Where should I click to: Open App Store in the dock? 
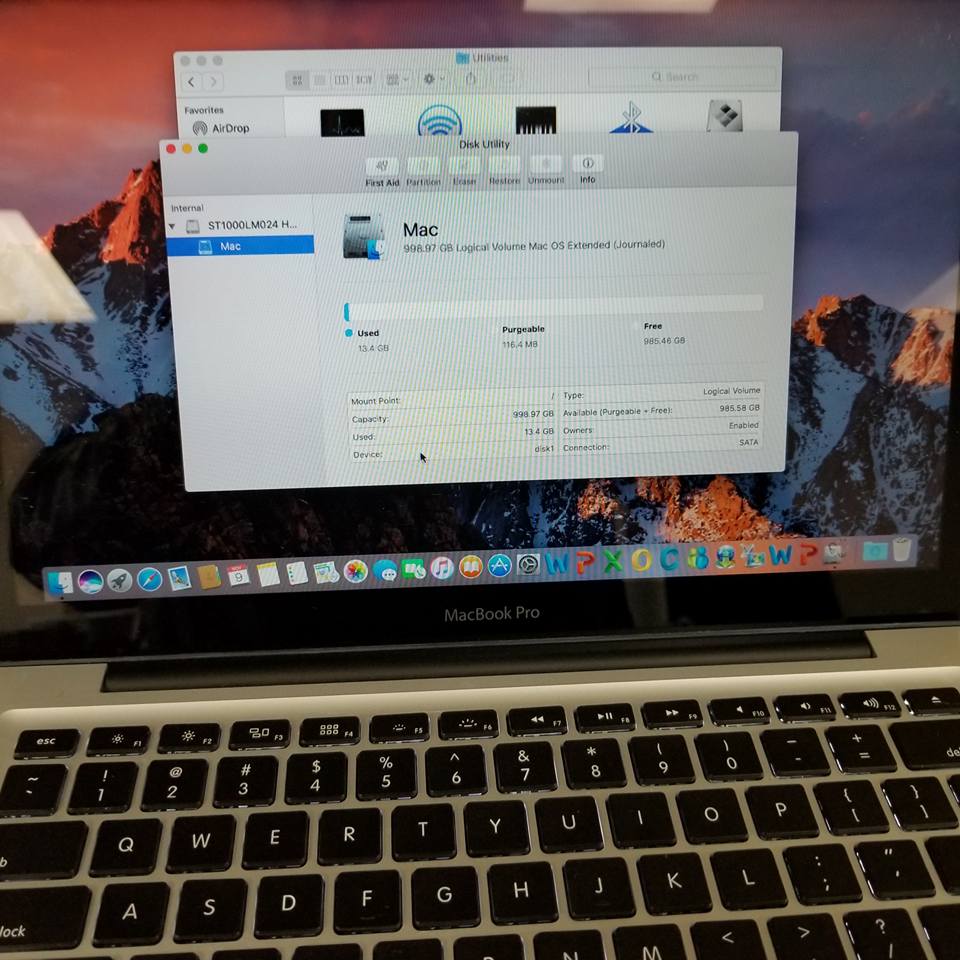click(x=499, y=566)
